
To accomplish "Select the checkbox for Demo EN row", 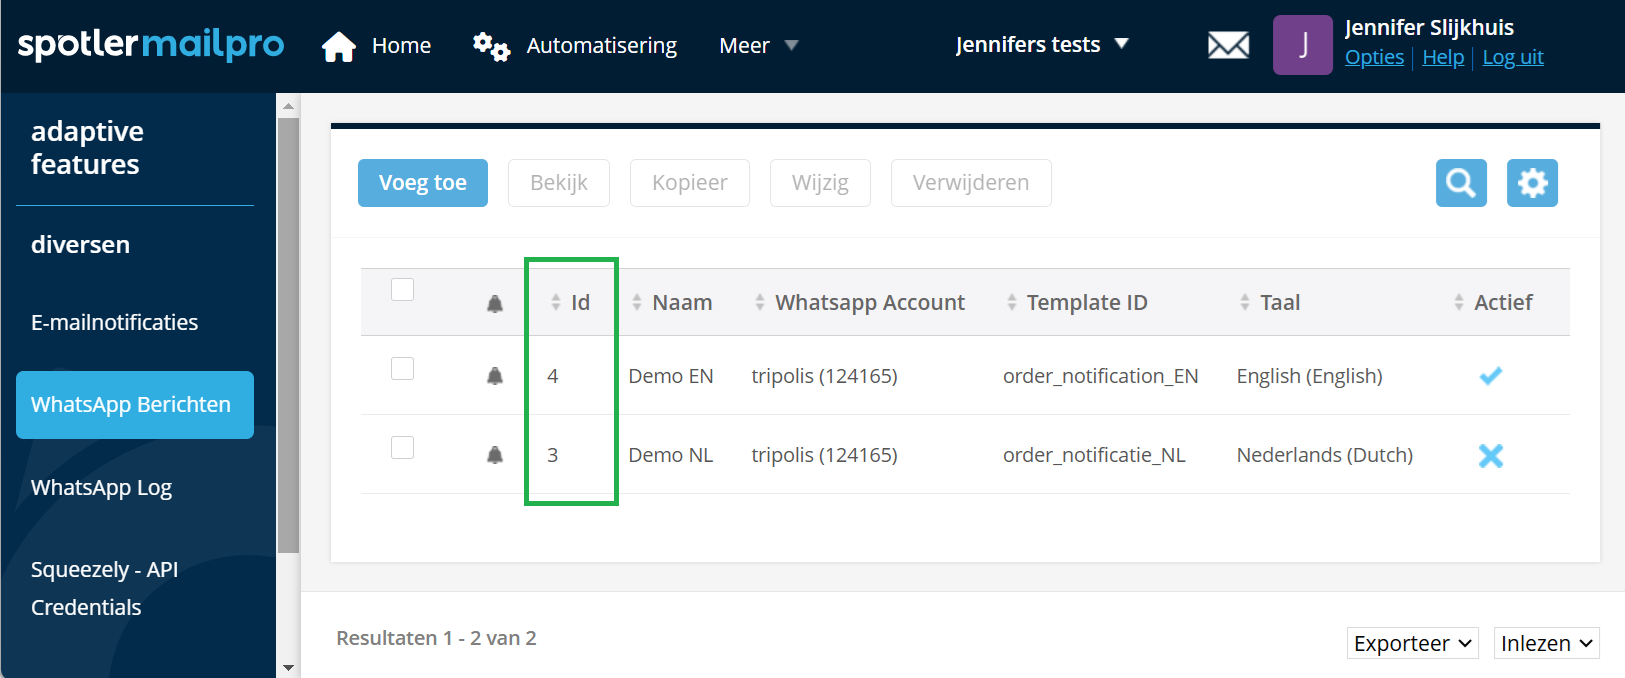I will point(402,369).
